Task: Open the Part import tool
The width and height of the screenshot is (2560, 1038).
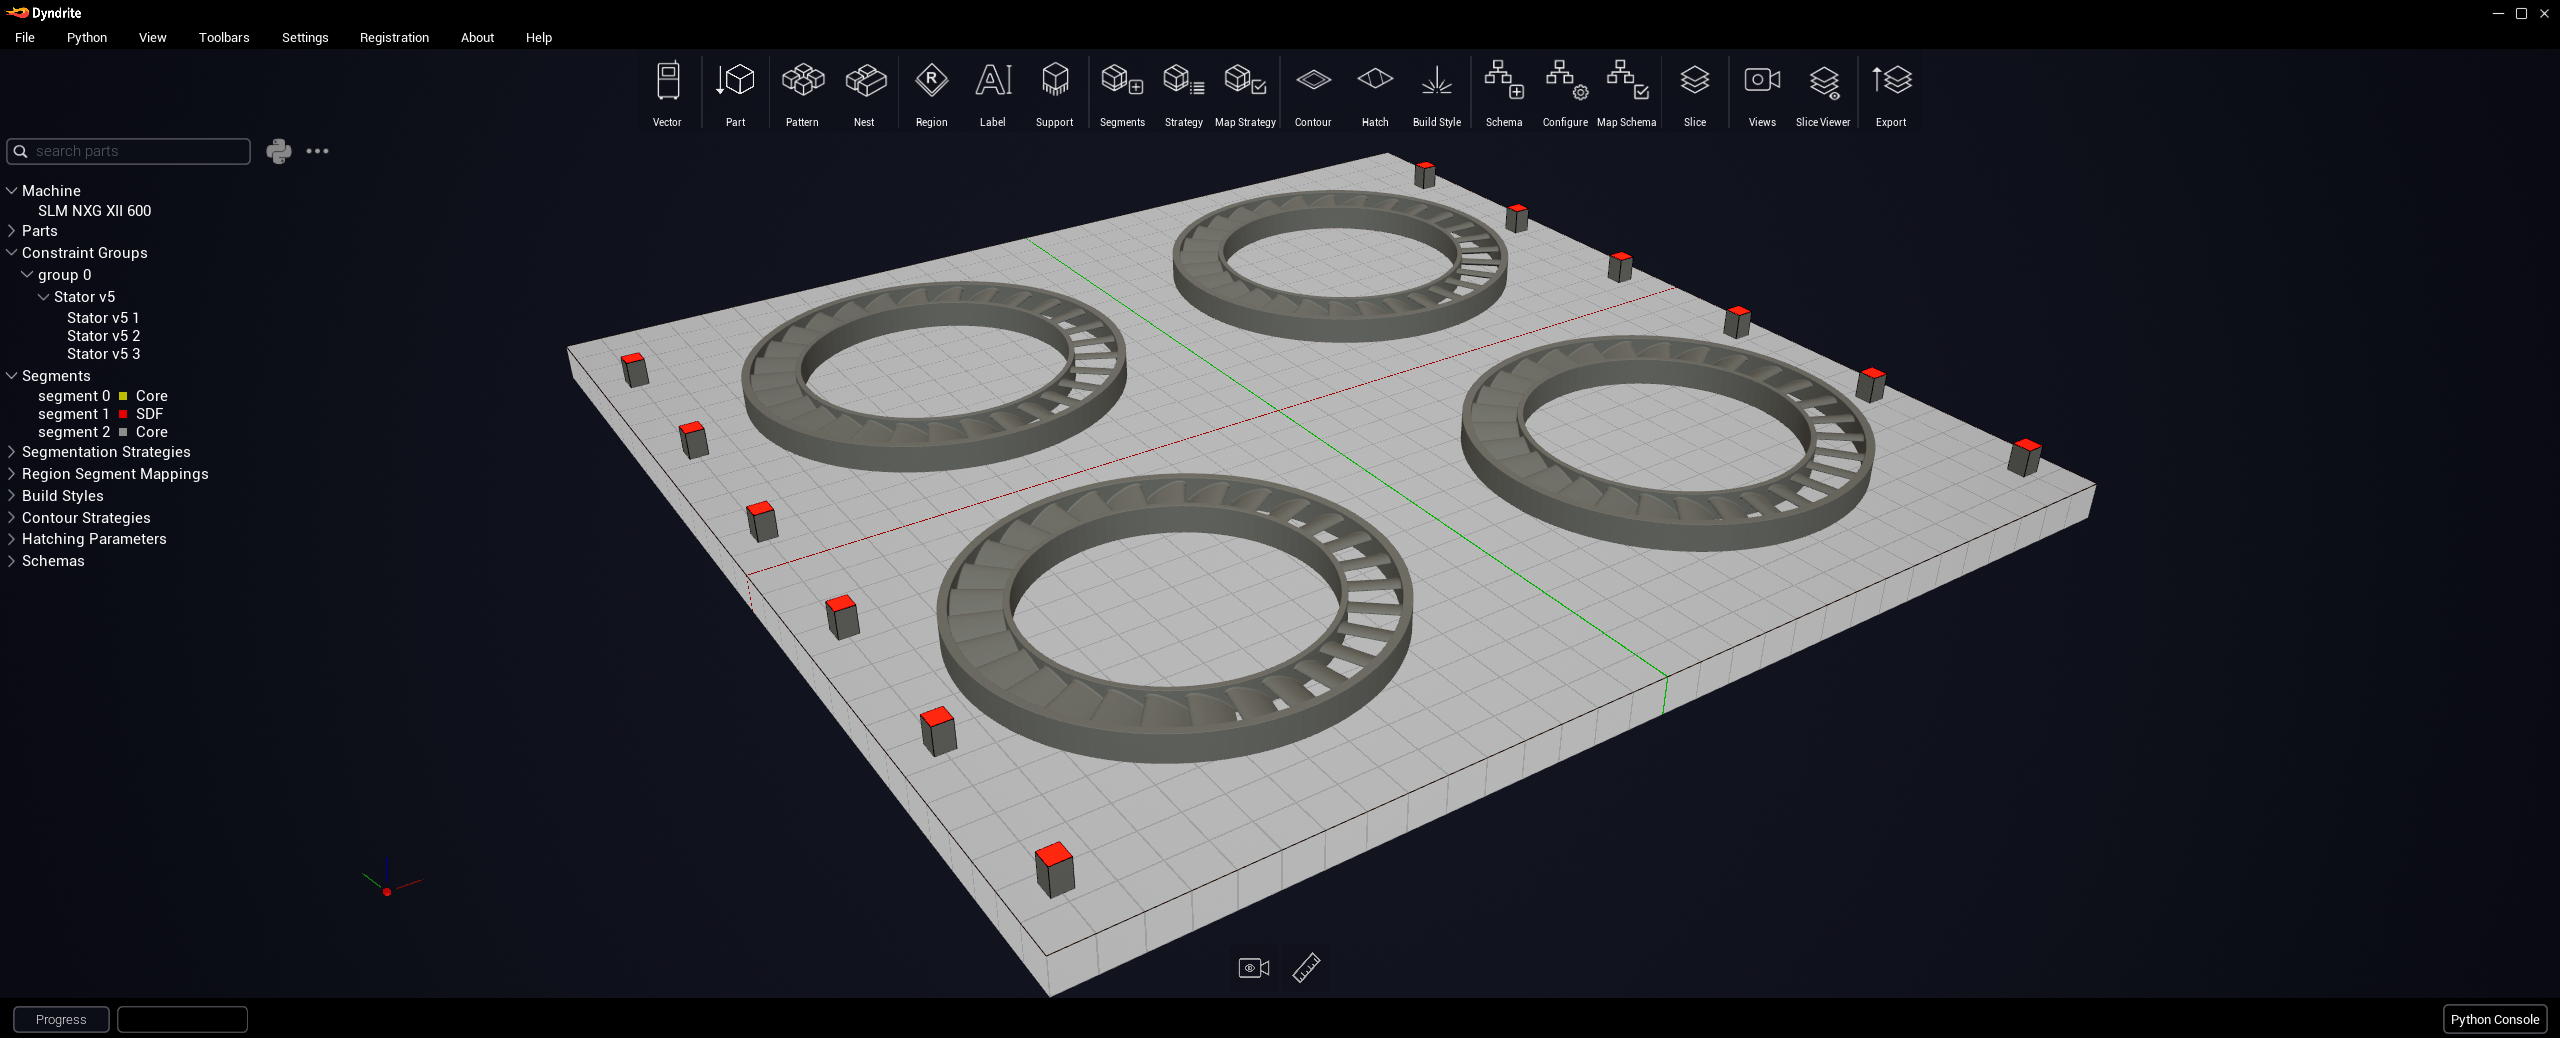Action: [735, 93]
